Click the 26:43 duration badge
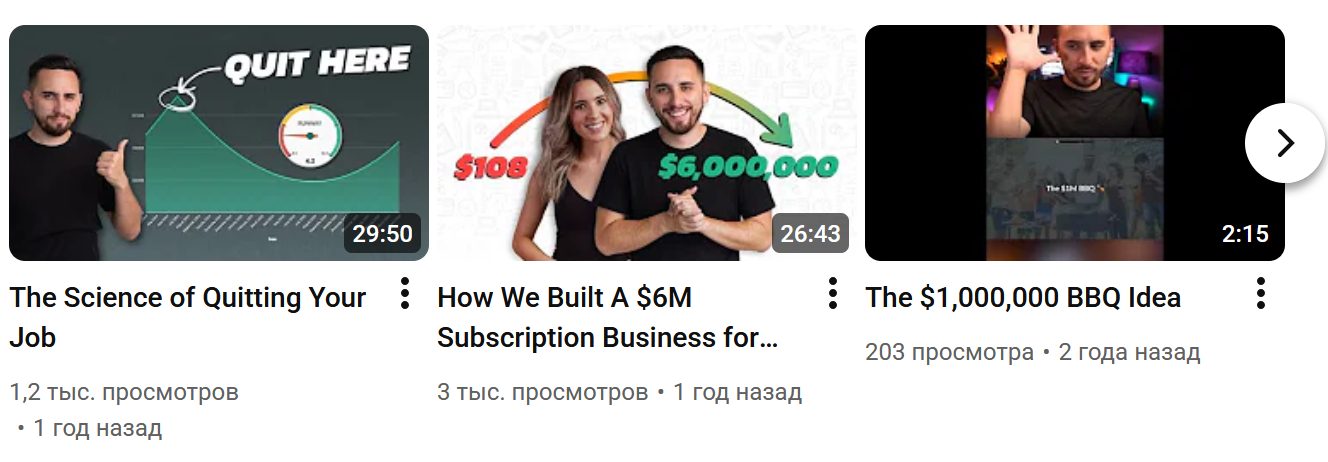 (x=811, y=234)
